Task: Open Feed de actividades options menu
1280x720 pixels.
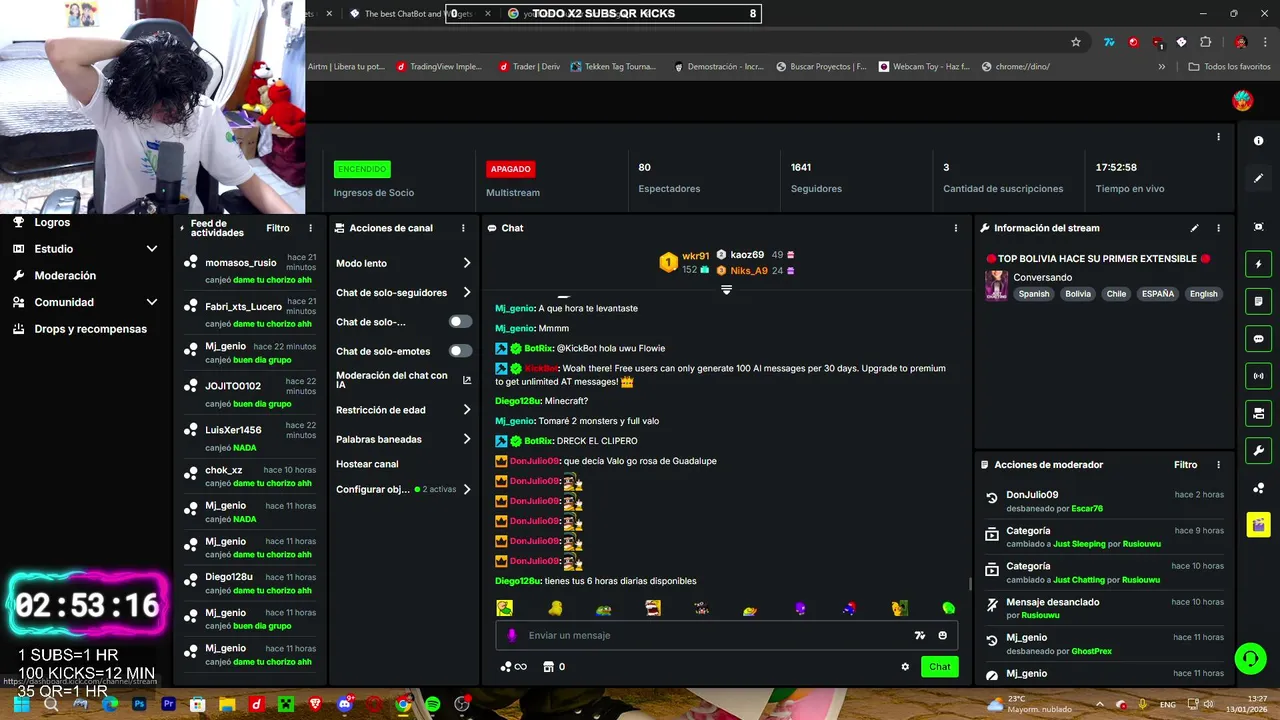Action: pos(310,228)
